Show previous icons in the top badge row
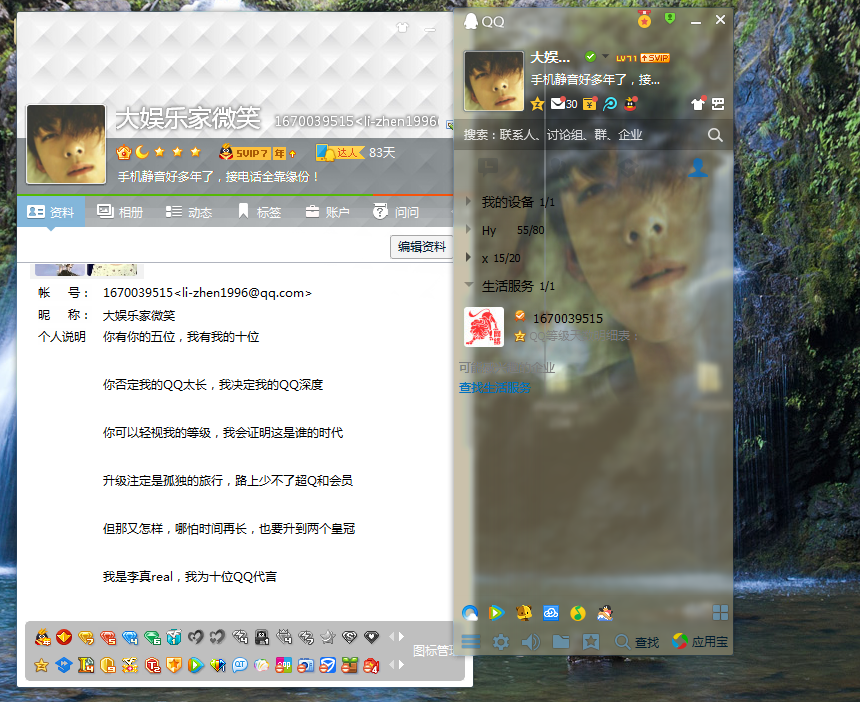The height and width of the screenshot is (702, 860). (x=392, y=637)
